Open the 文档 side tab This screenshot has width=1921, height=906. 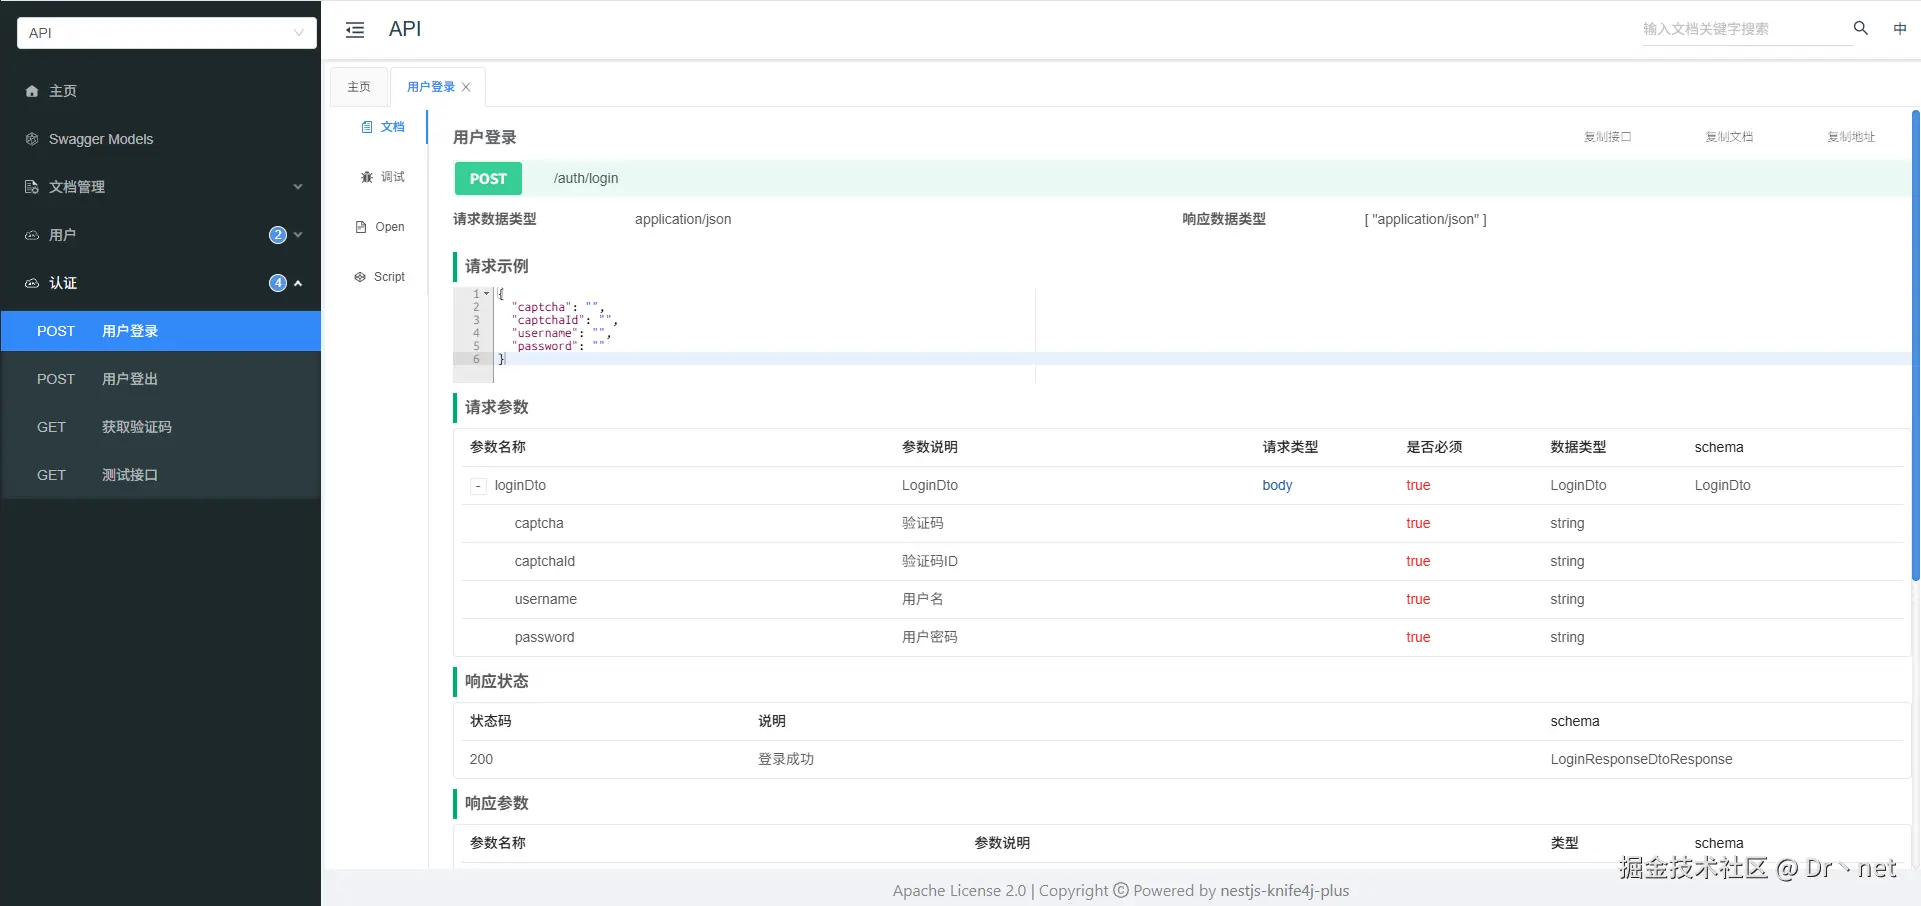(383, 127)
